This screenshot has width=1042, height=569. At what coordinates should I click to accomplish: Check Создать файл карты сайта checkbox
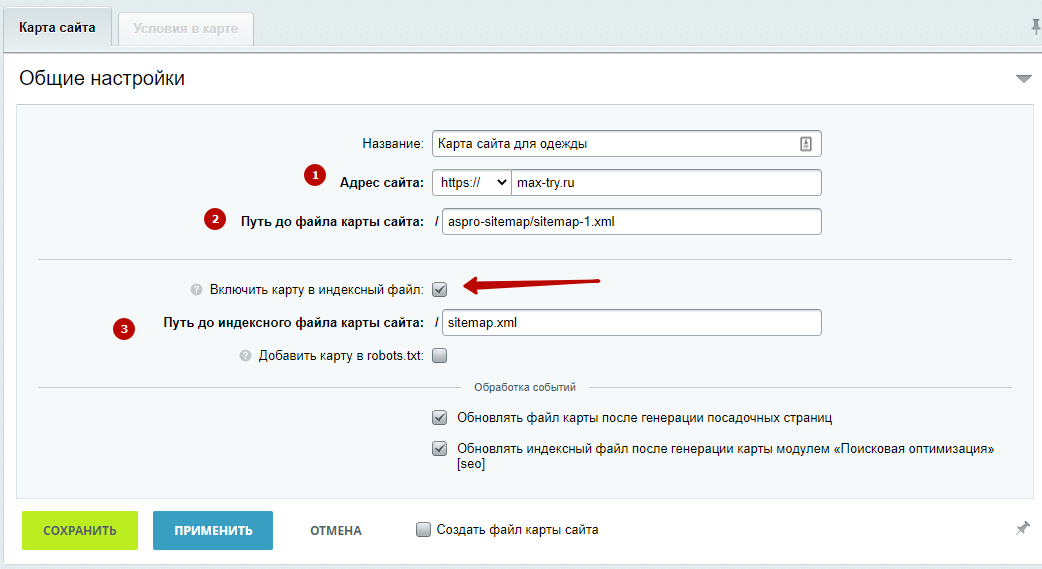424,530
